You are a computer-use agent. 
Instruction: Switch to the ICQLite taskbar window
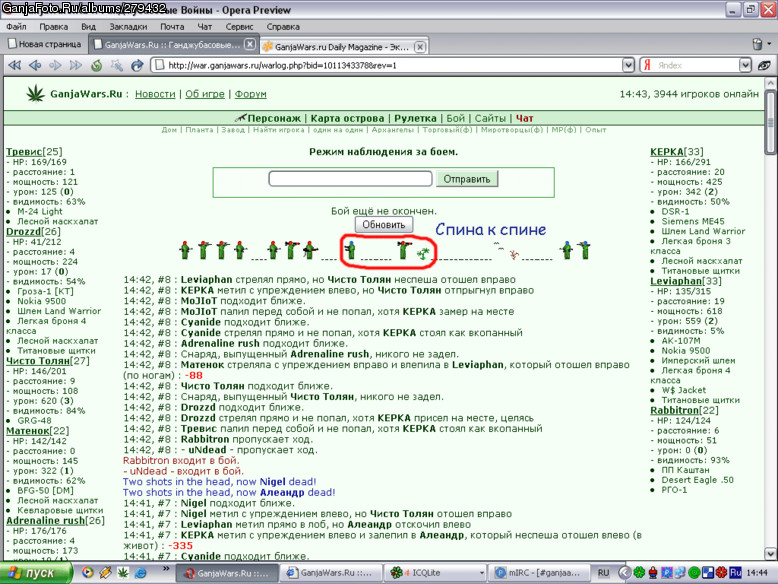(435, 573)
